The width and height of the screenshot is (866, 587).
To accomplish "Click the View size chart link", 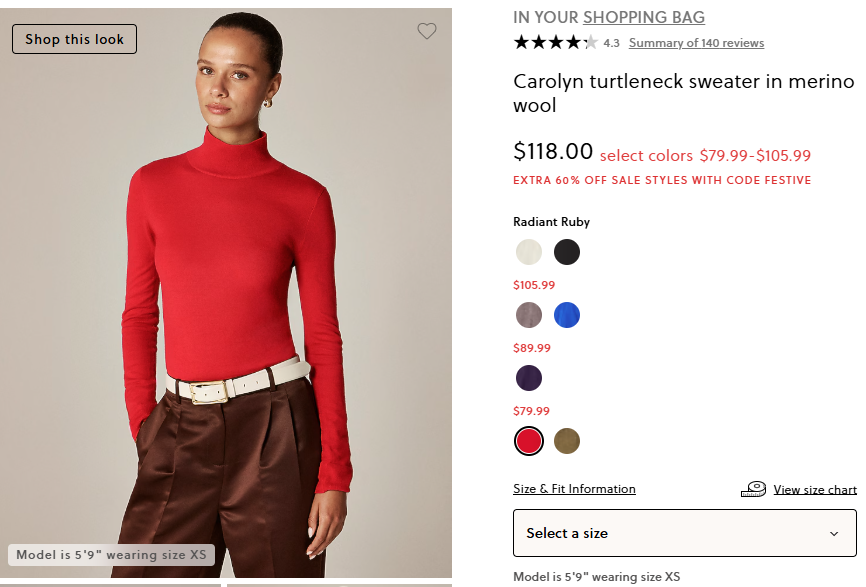I will tap(815, 490).
